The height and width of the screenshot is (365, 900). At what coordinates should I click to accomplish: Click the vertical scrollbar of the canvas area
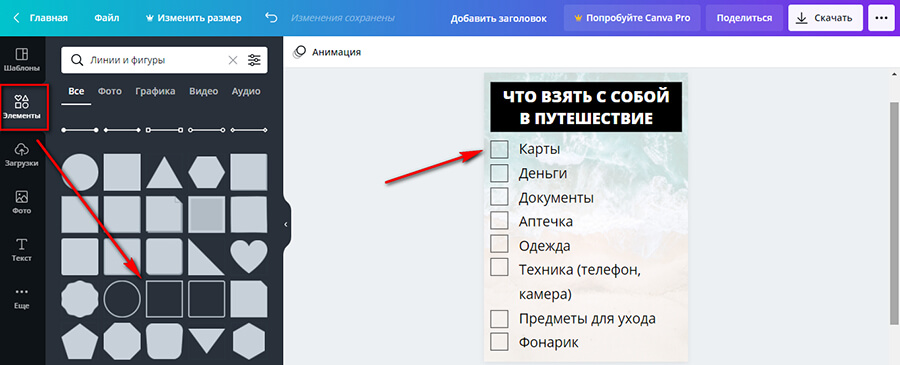pyautogui.click(x=895, y=213)
